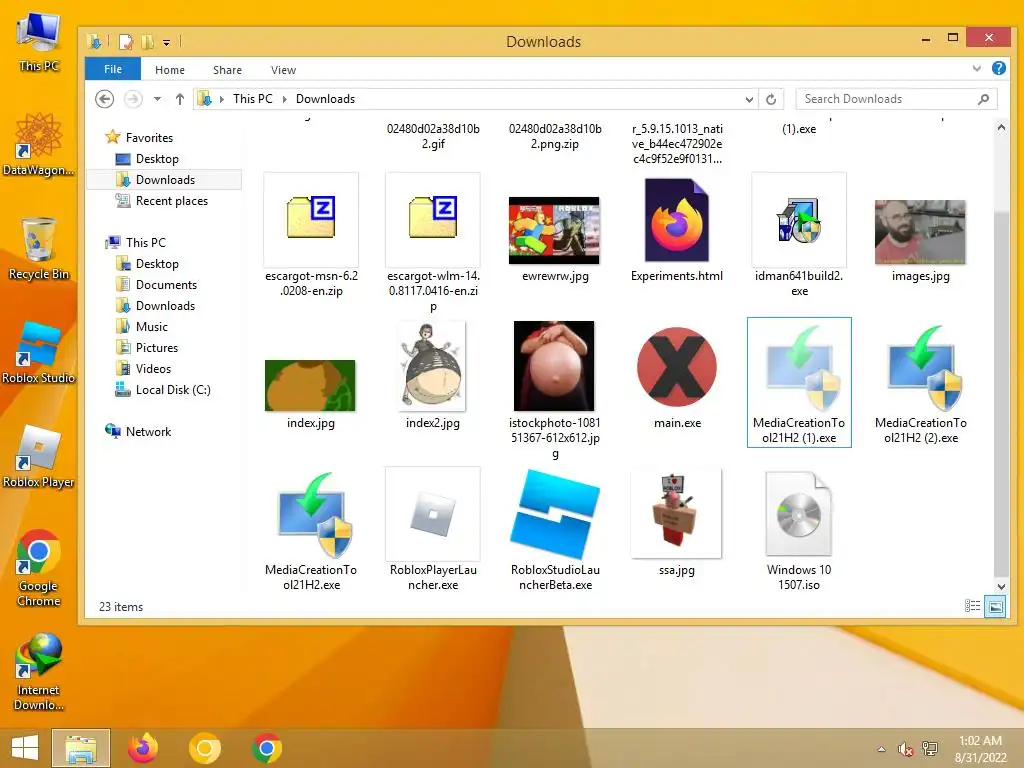The height and width of the screenshot is (768, 1024).
Task: Click the Search Downloads field
Action: 896,99
